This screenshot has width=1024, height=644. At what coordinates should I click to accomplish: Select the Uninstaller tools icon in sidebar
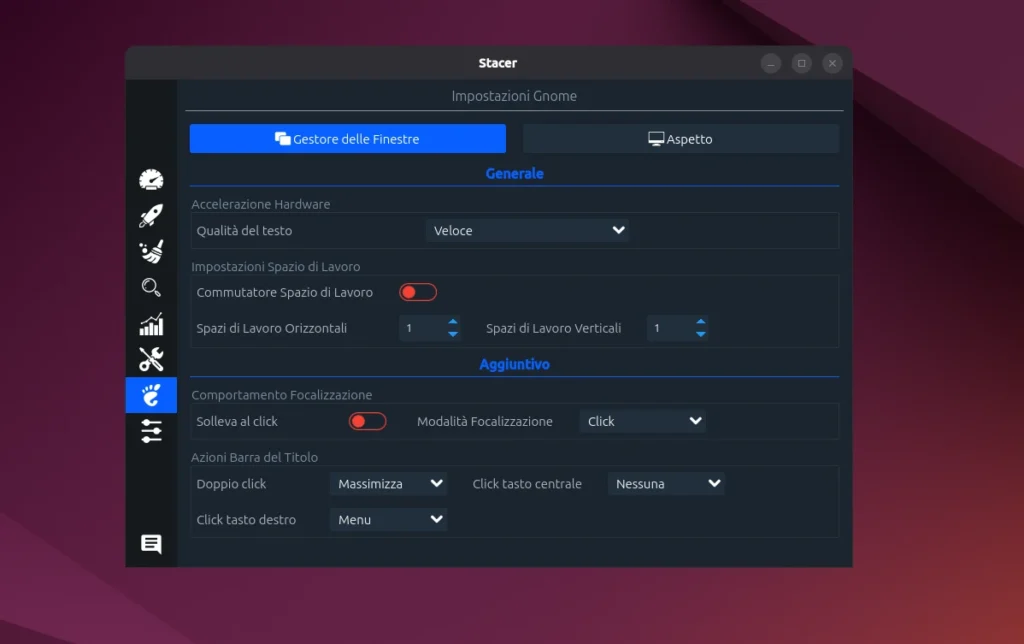click(151, 359)
